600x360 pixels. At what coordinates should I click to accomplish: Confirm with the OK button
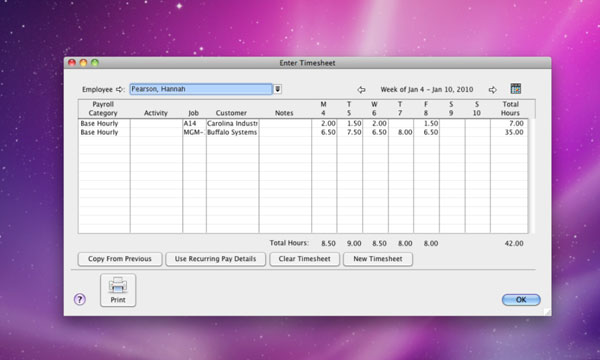(521, 300)
